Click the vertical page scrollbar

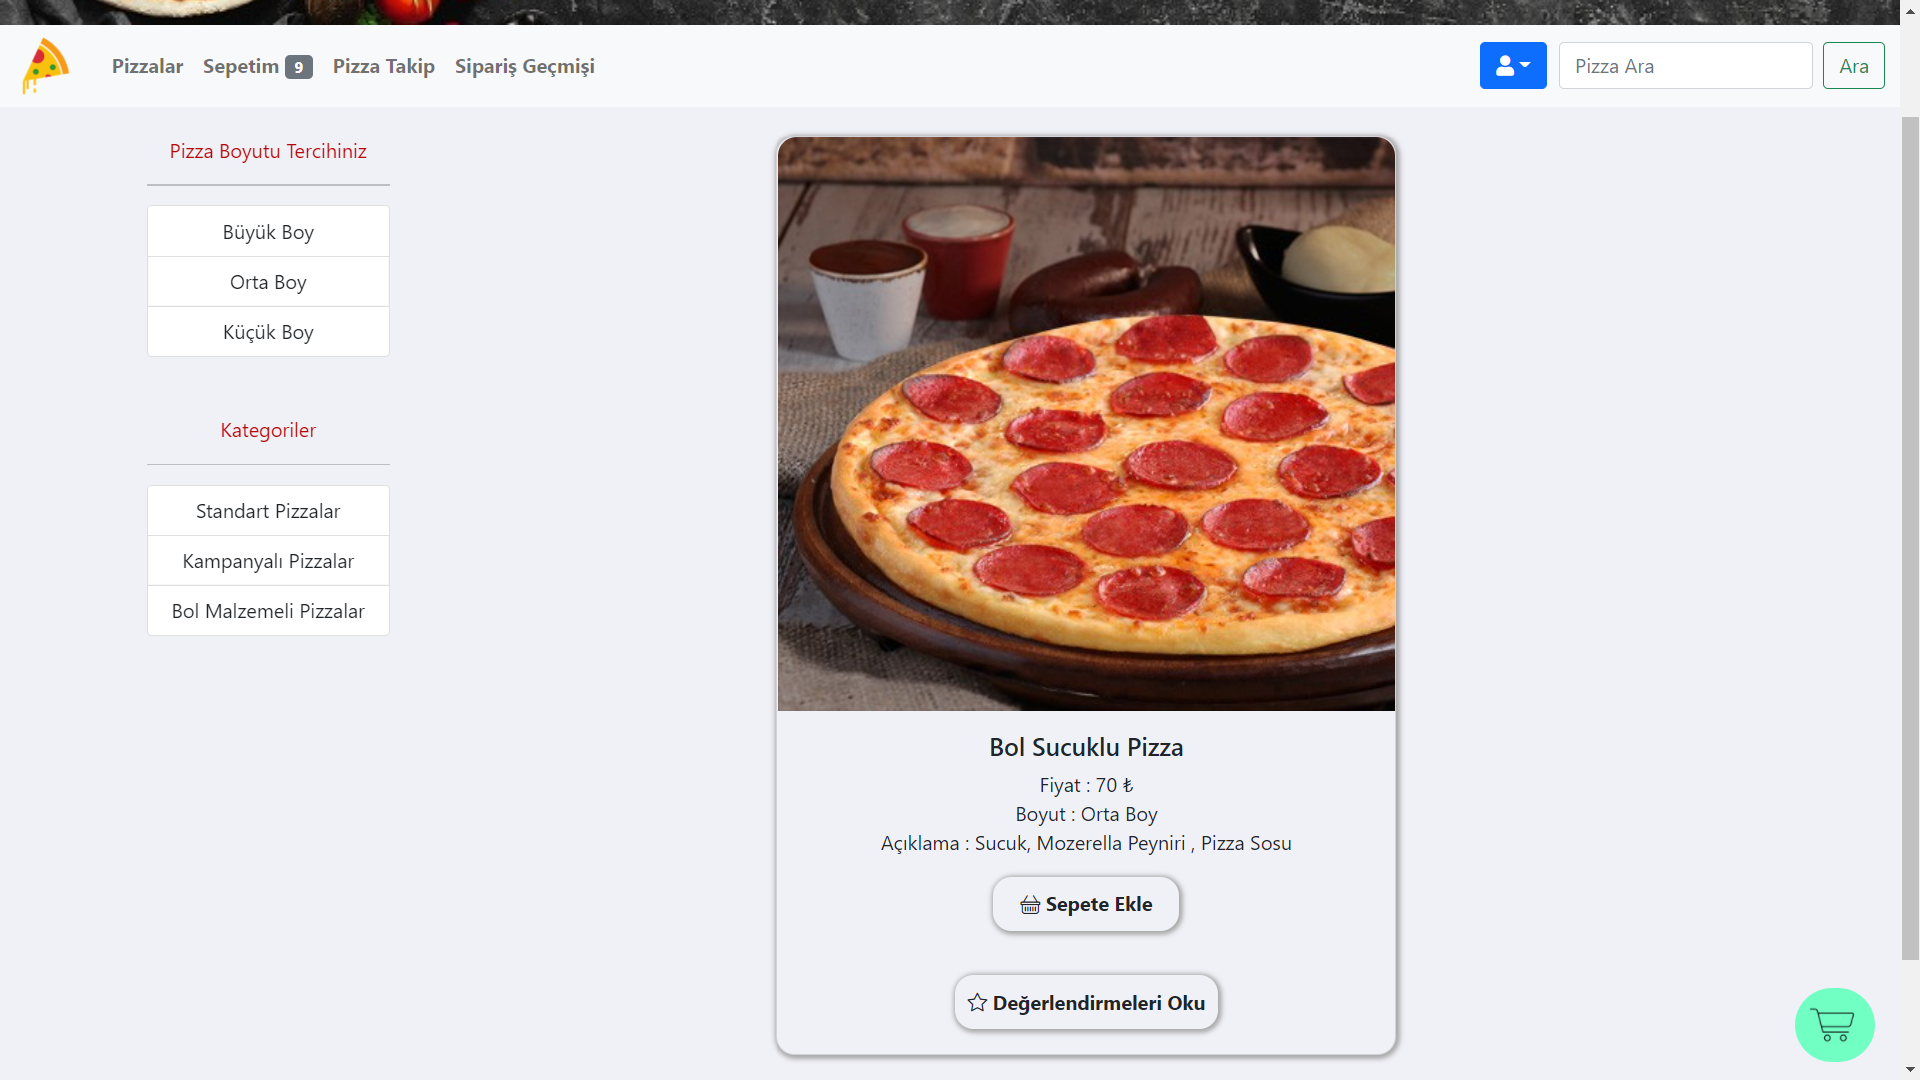coord(1910,540)
